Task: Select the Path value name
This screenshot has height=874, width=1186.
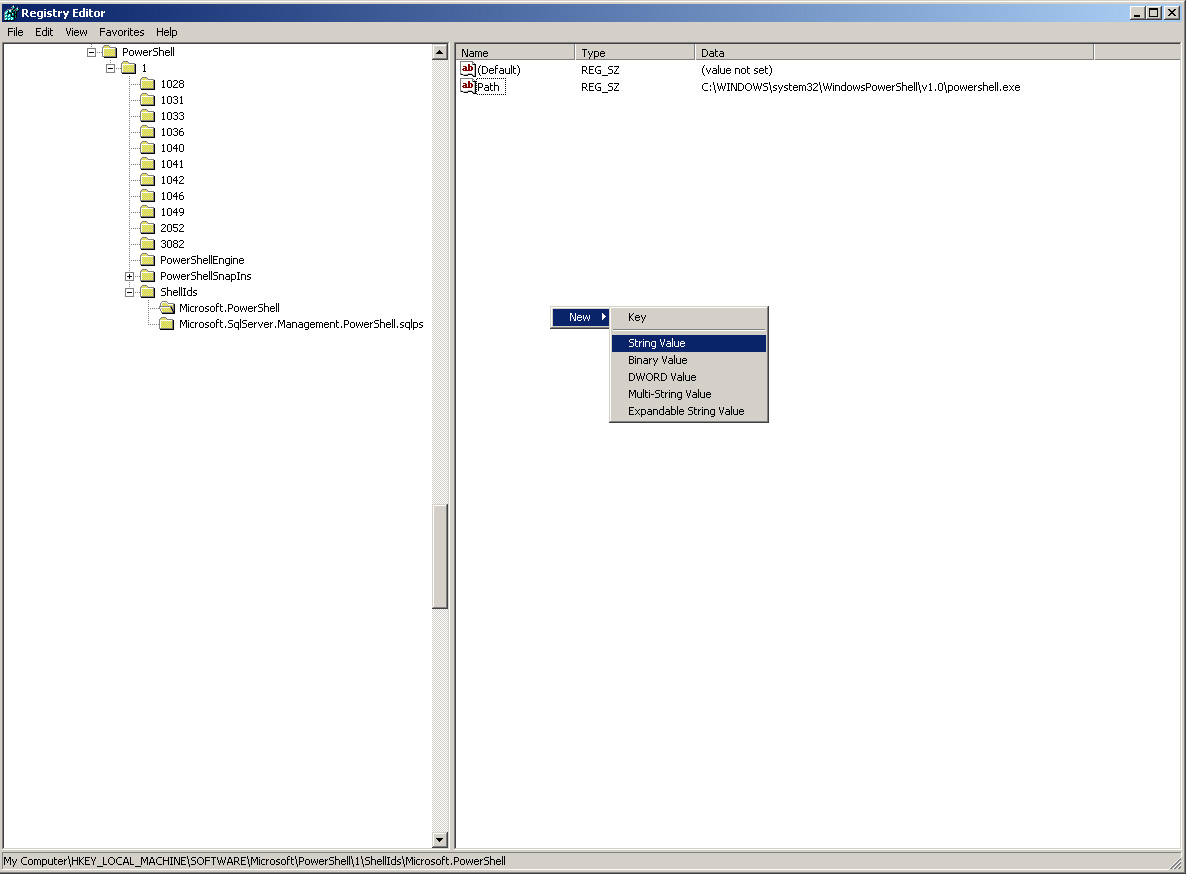Action: [489, 87]
